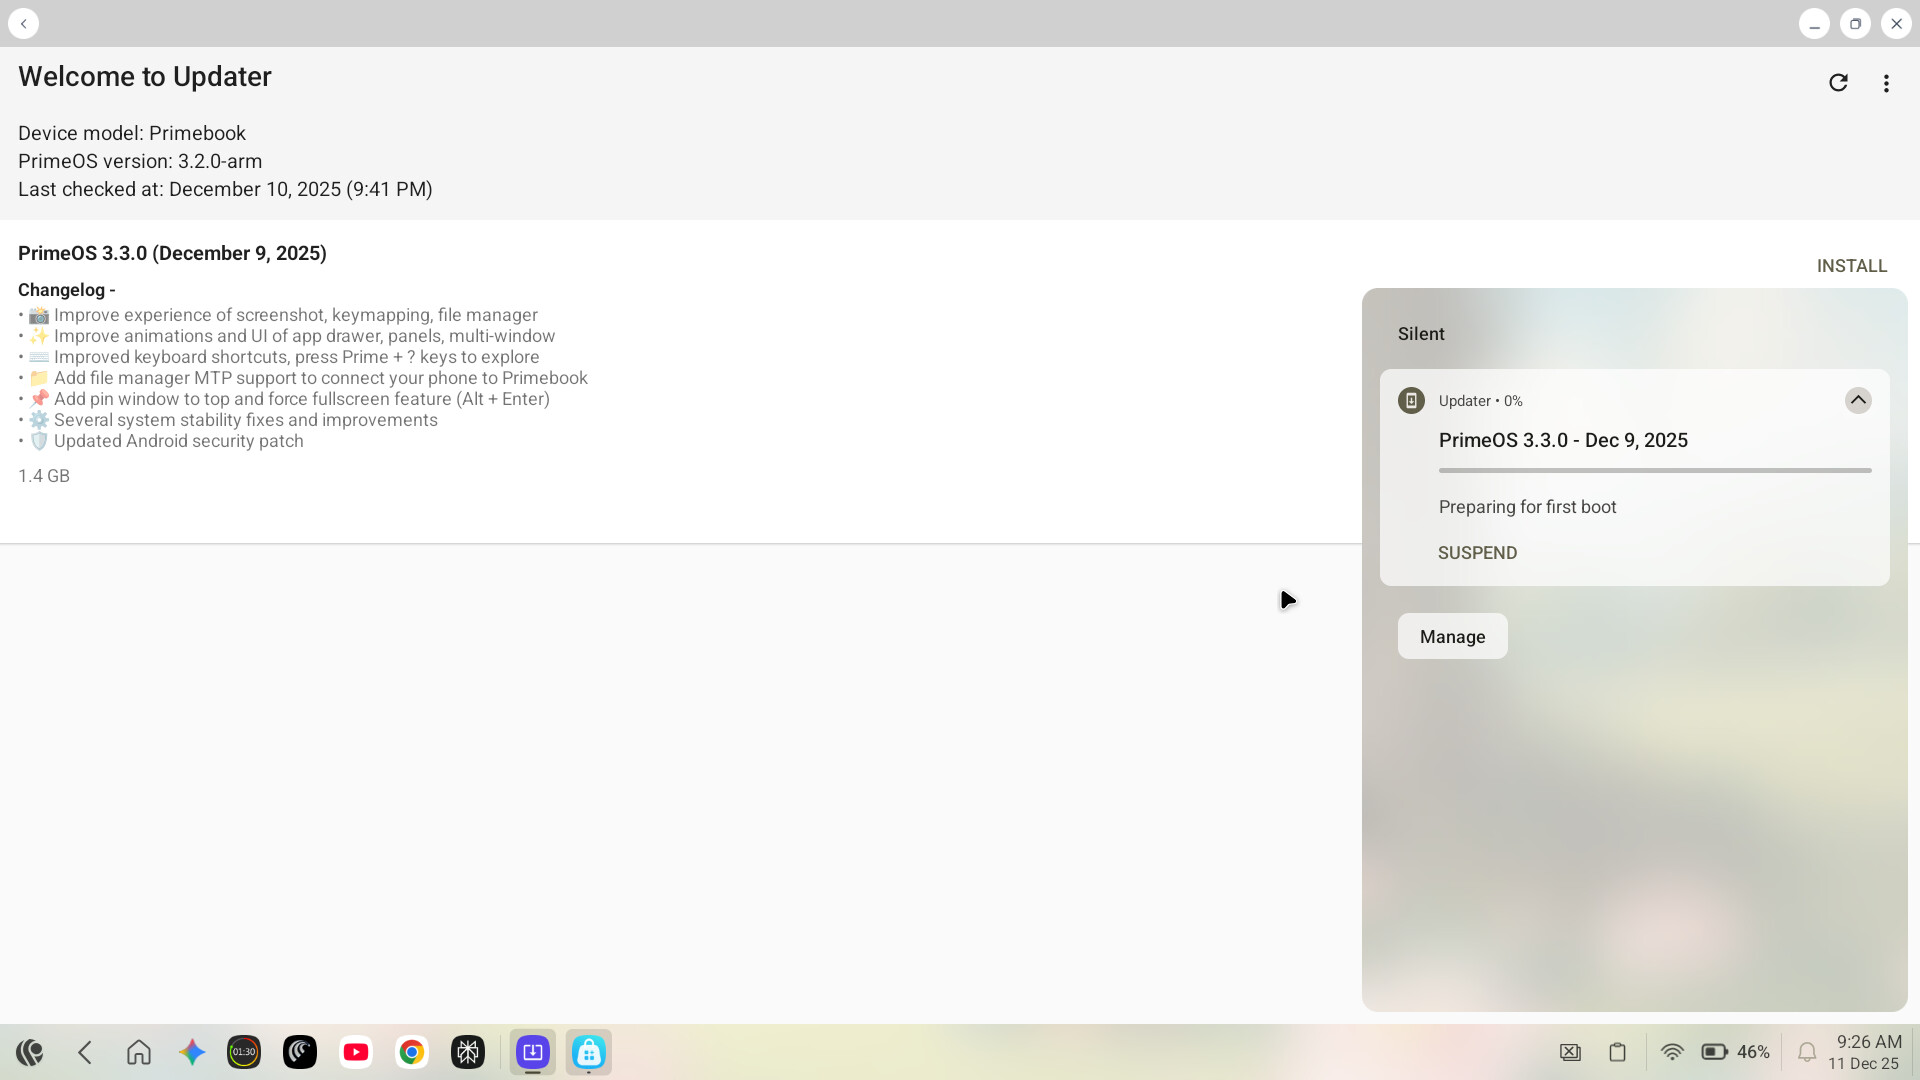Viewport: 1920px width, 1080px height.
Task: Go back using the top-left arrow
Action: (x=24, y=23)
